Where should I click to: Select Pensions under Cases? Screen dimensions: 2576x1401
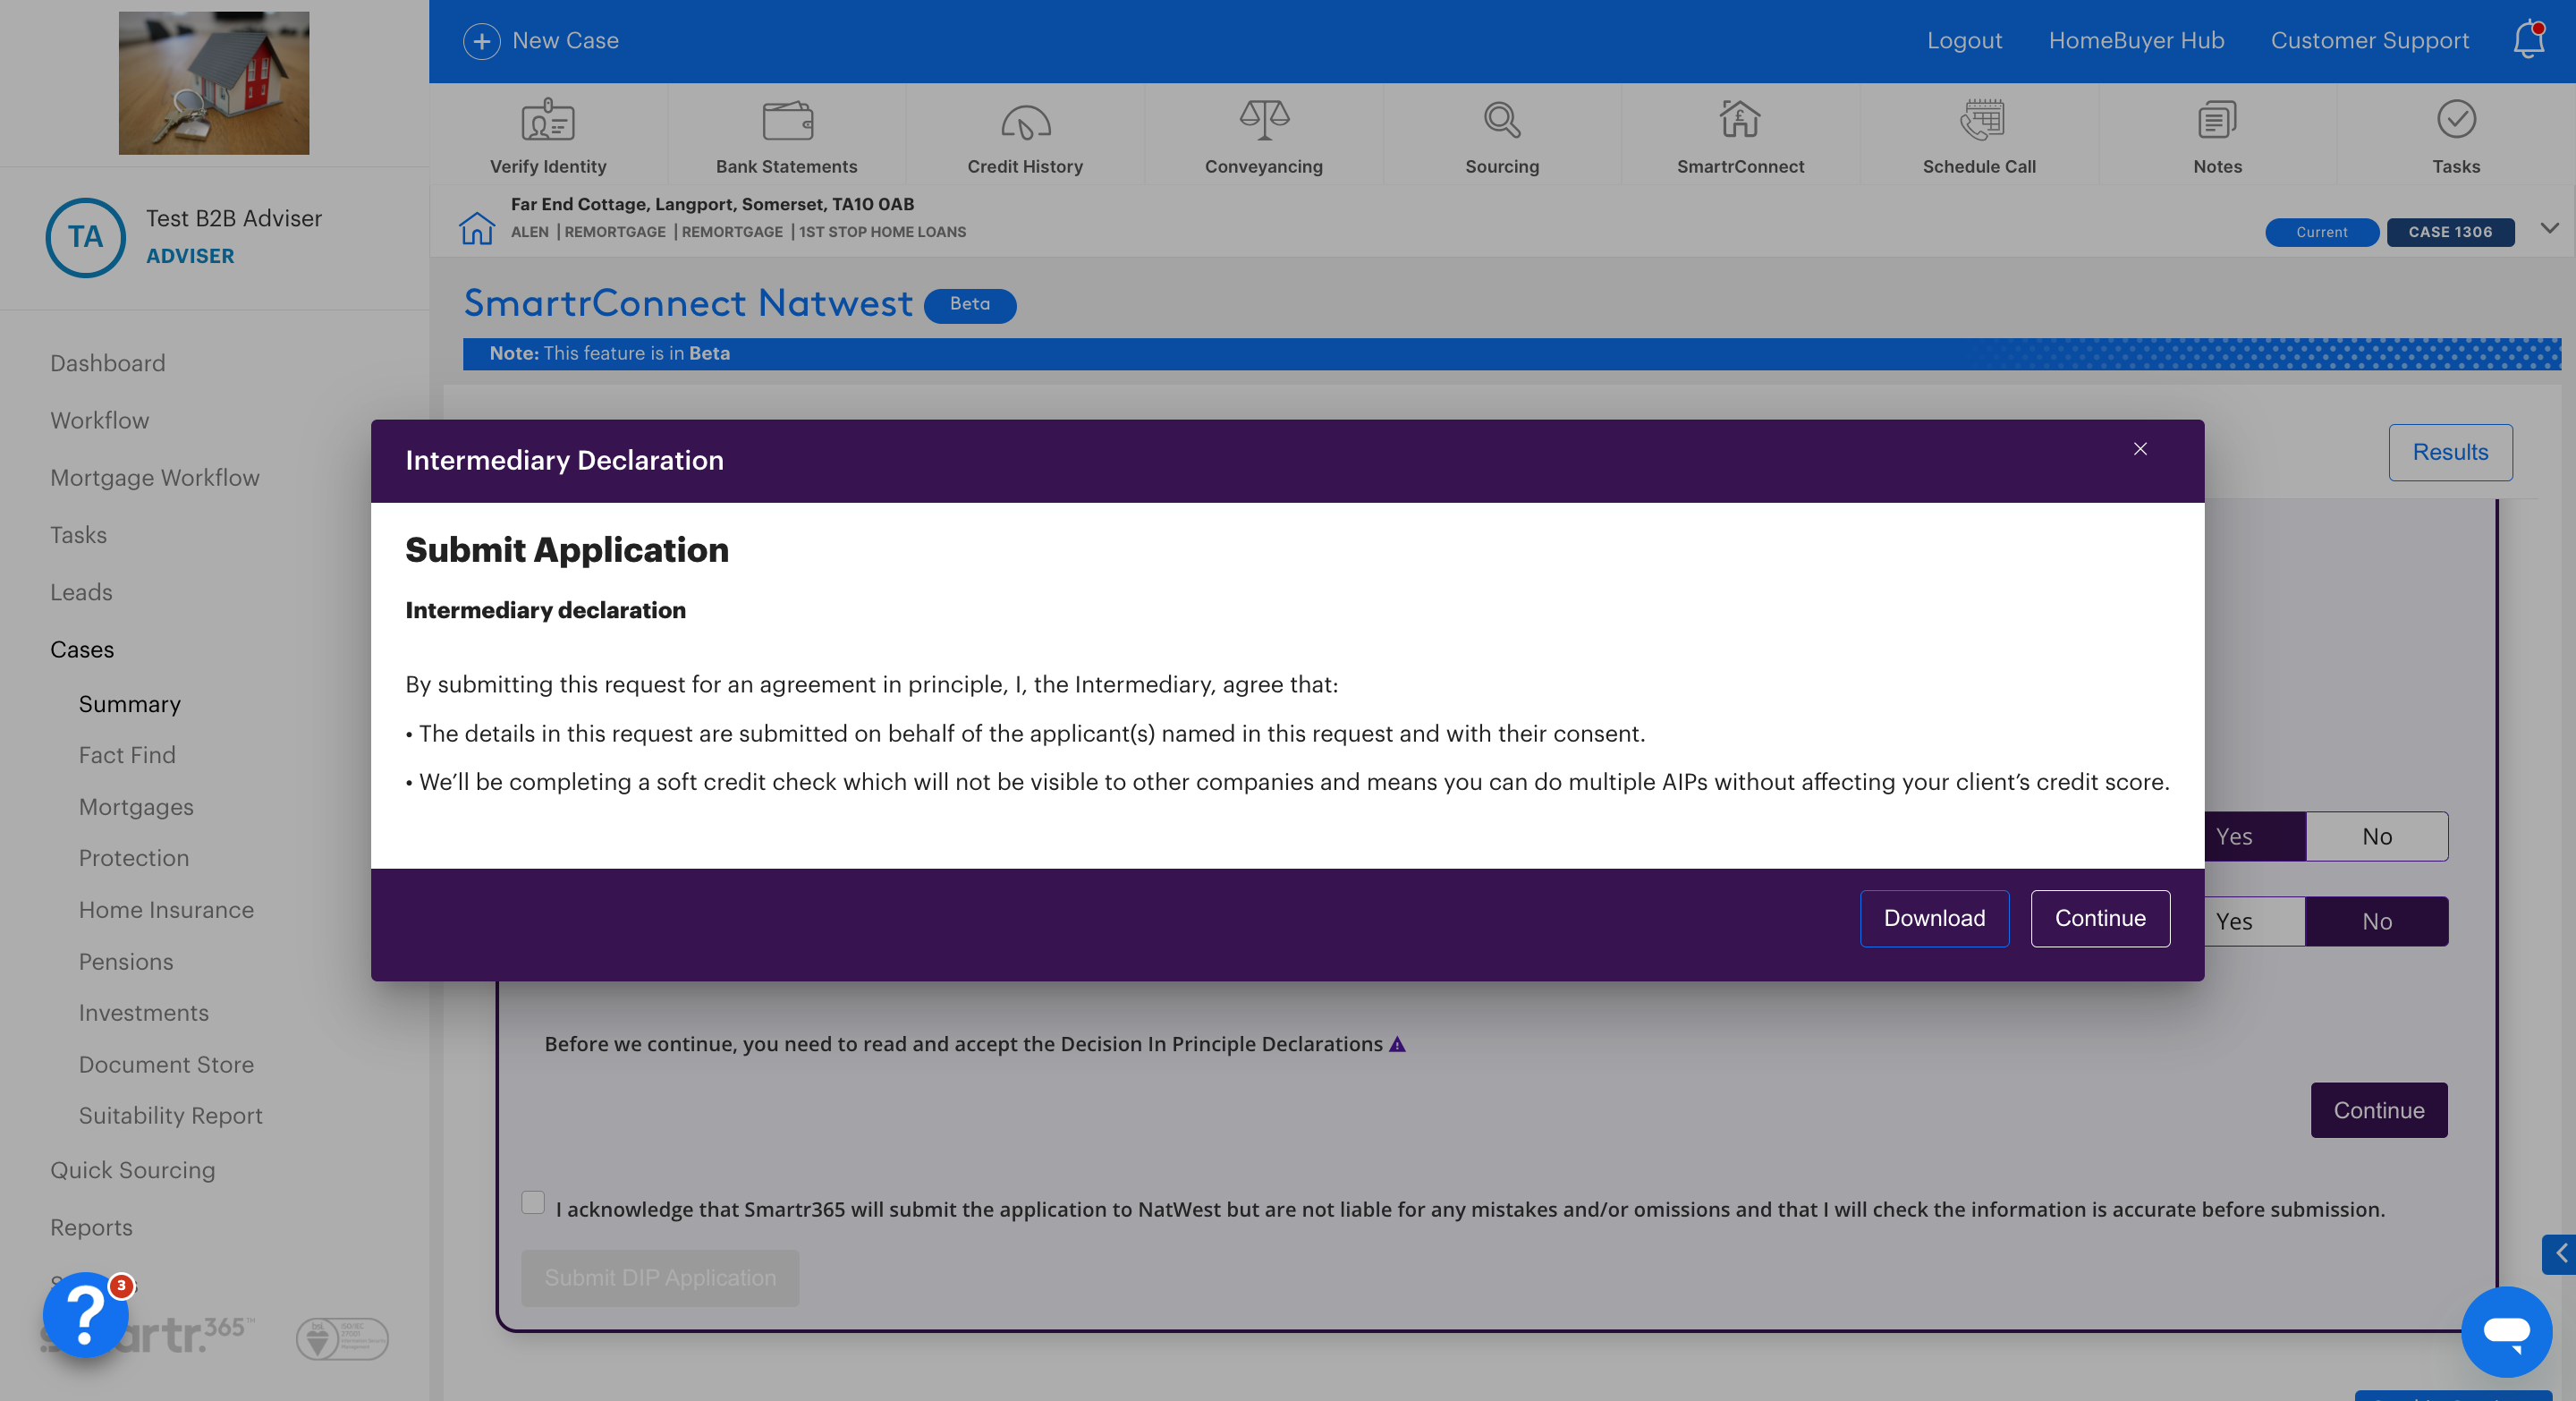coord(126,962)
